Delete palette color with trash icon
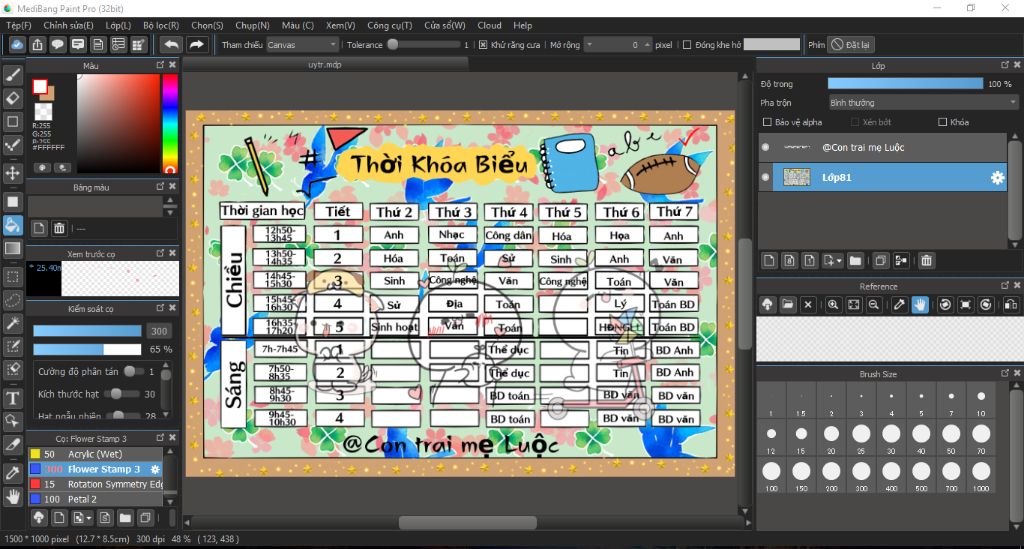 pos(59,228)
